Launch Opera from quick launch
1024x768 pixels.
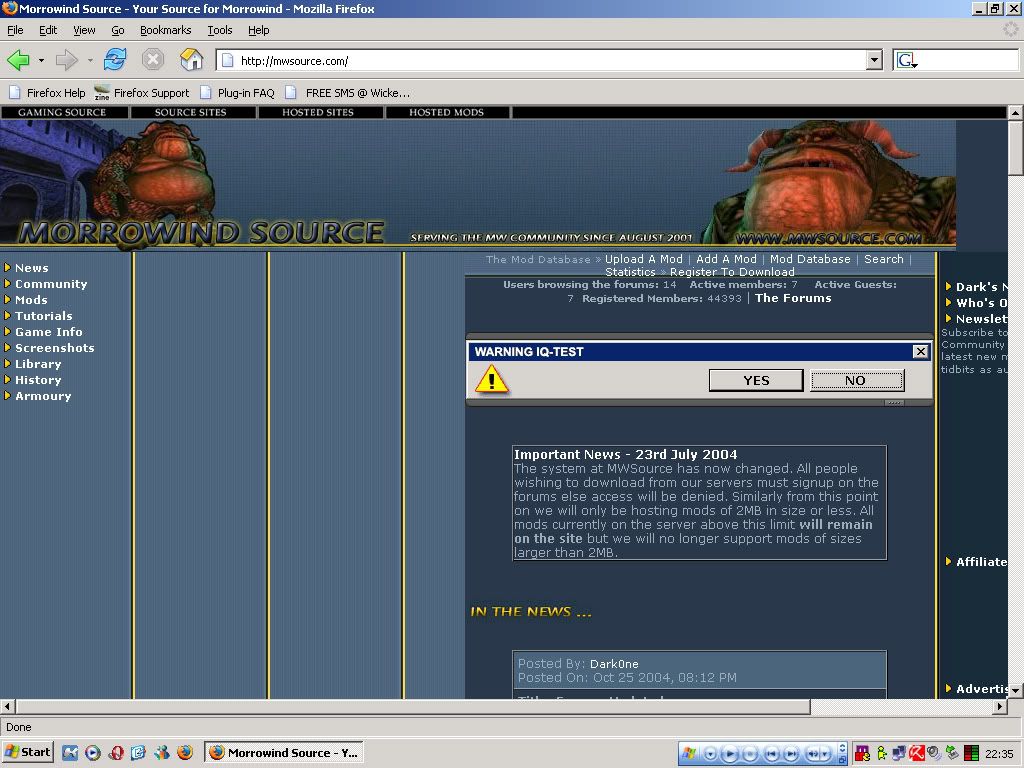[116, 752]
